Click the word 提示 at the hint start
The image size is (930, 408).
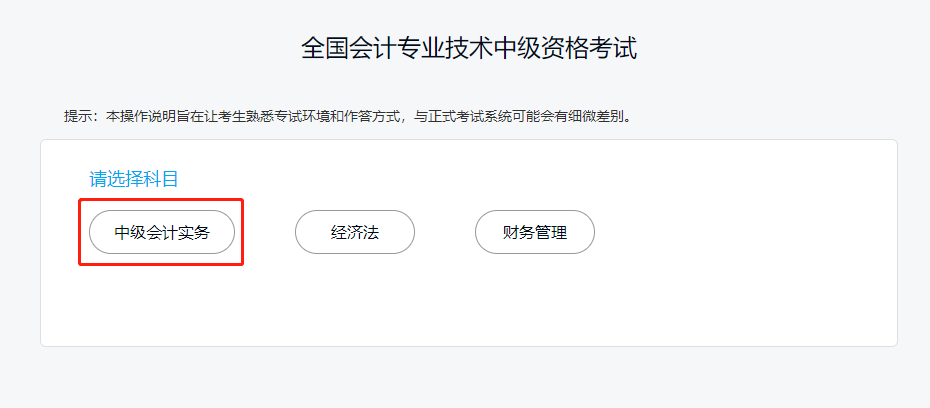pos(78,116)
